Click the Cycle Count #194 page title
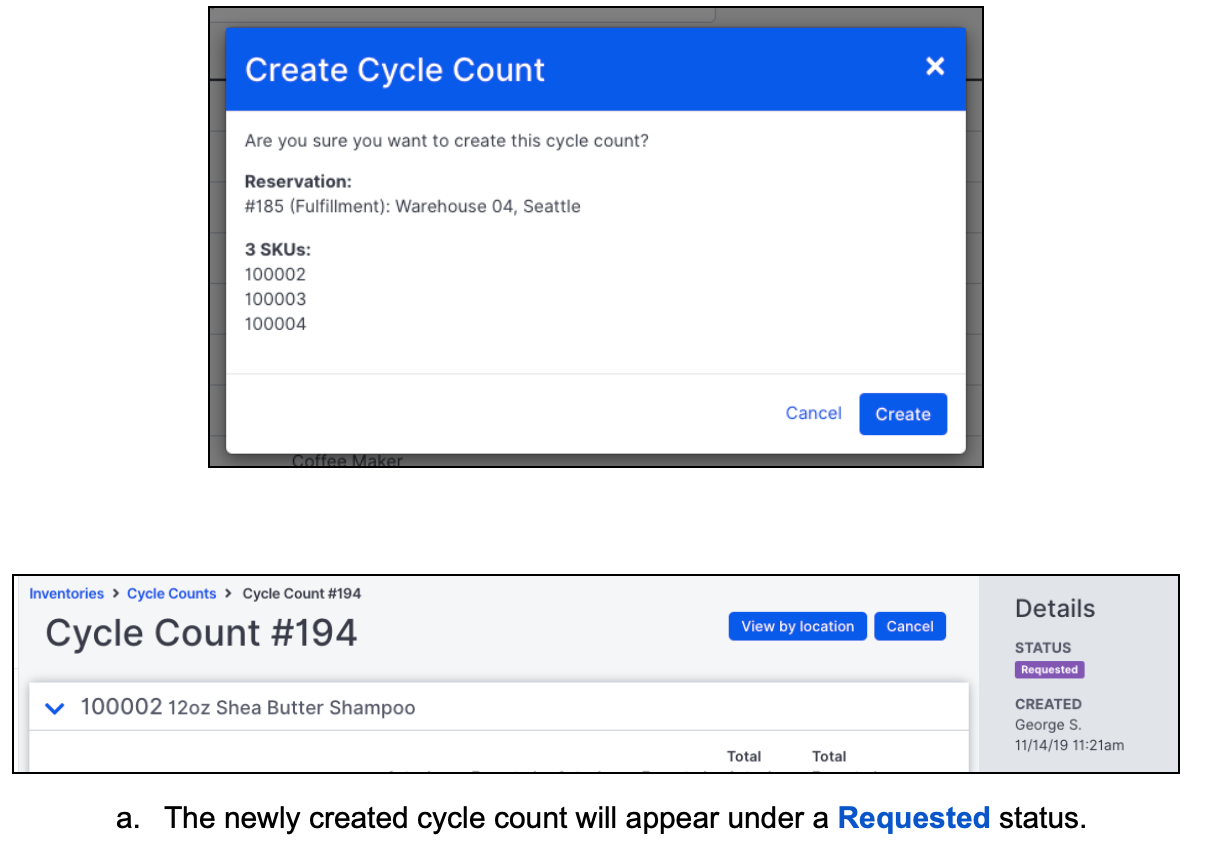 click(x=200, y=632)
